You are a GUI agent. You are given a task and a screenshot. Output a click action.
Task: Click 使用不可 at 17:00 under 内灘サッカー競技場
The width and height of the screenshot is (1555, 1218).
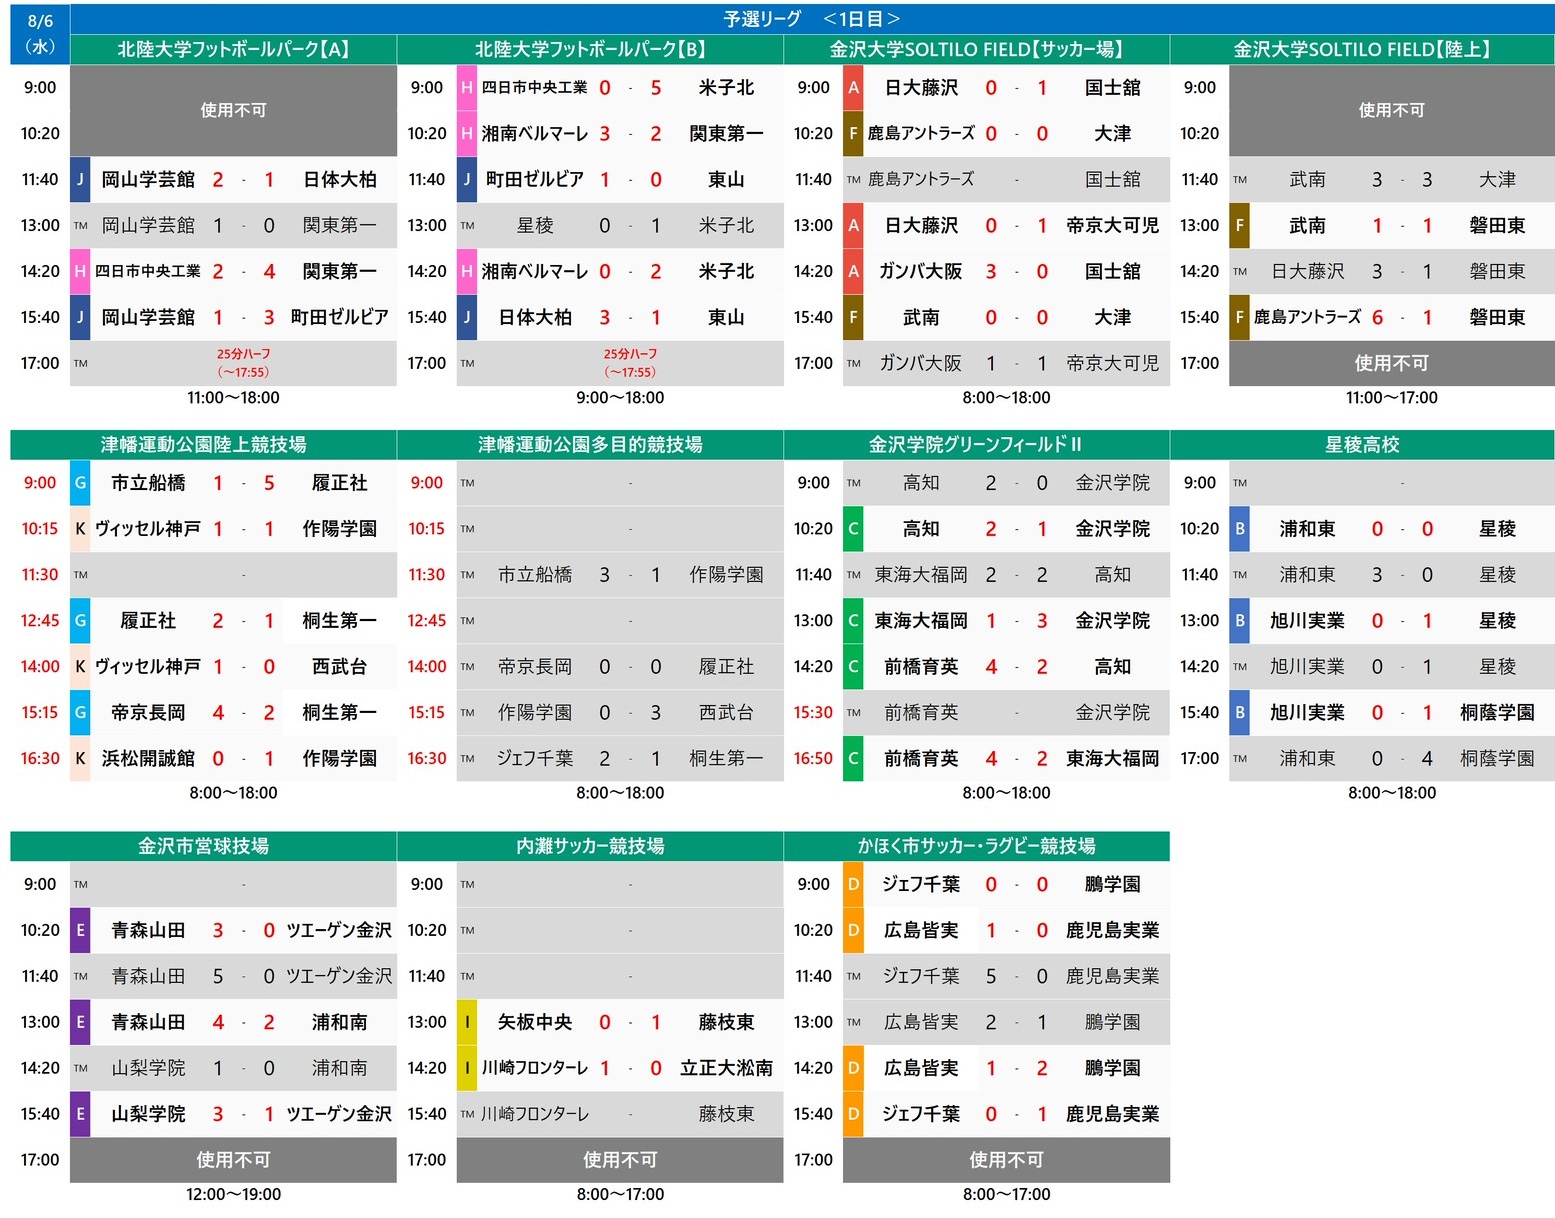click(x=620, y=1160)
